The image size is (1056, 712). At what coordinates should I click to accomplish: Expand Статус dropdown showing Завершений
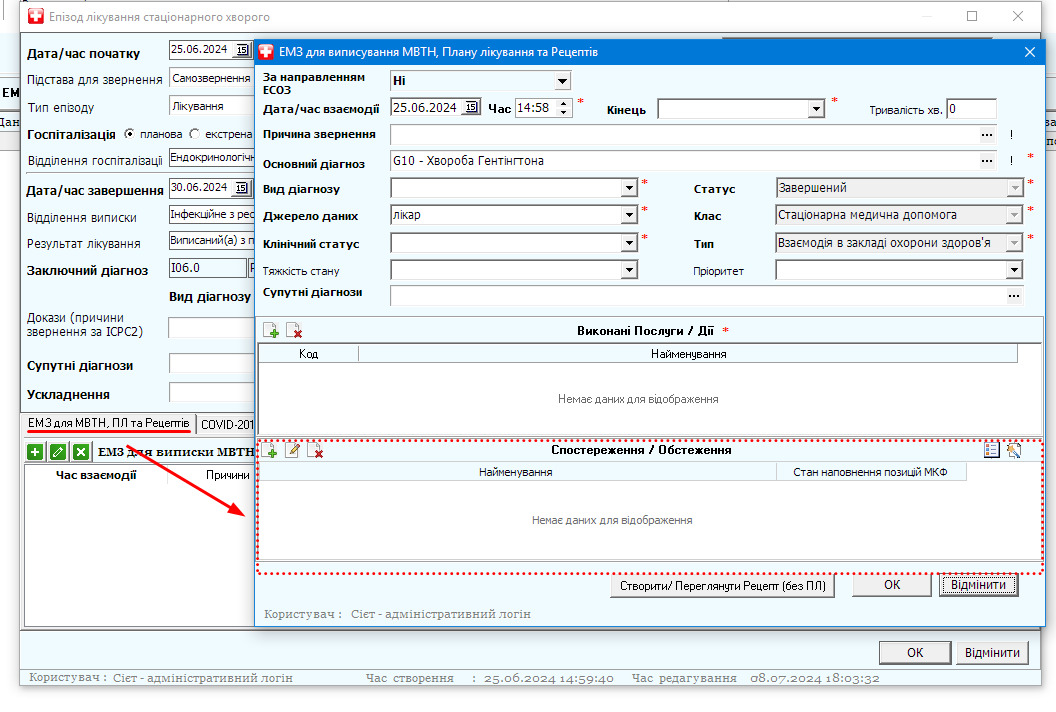[1014, 188]
